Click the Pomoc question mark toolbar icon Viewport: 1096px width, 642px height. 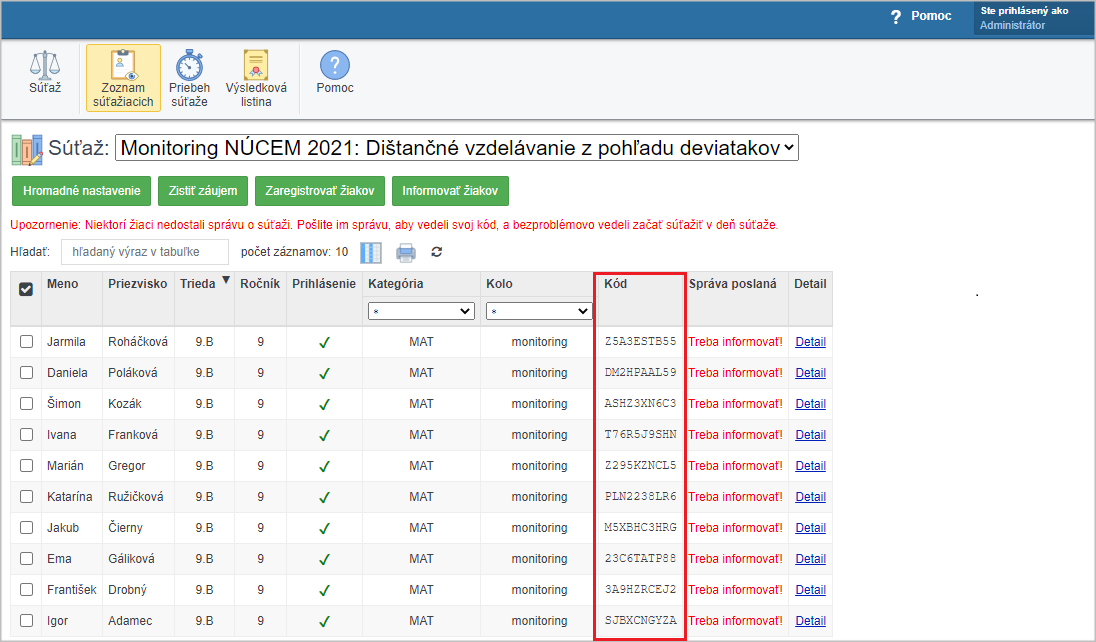coord(335,66)
